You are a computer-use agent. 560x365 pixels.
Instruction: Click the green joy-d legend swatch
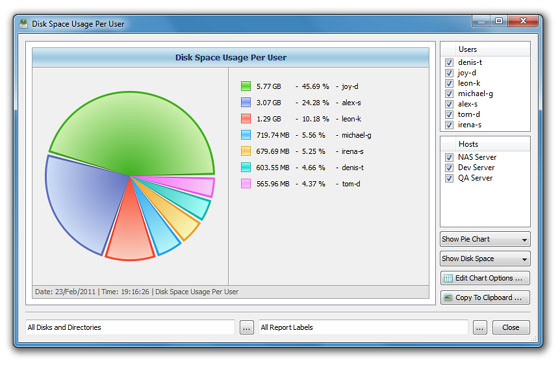coord(246,86)
